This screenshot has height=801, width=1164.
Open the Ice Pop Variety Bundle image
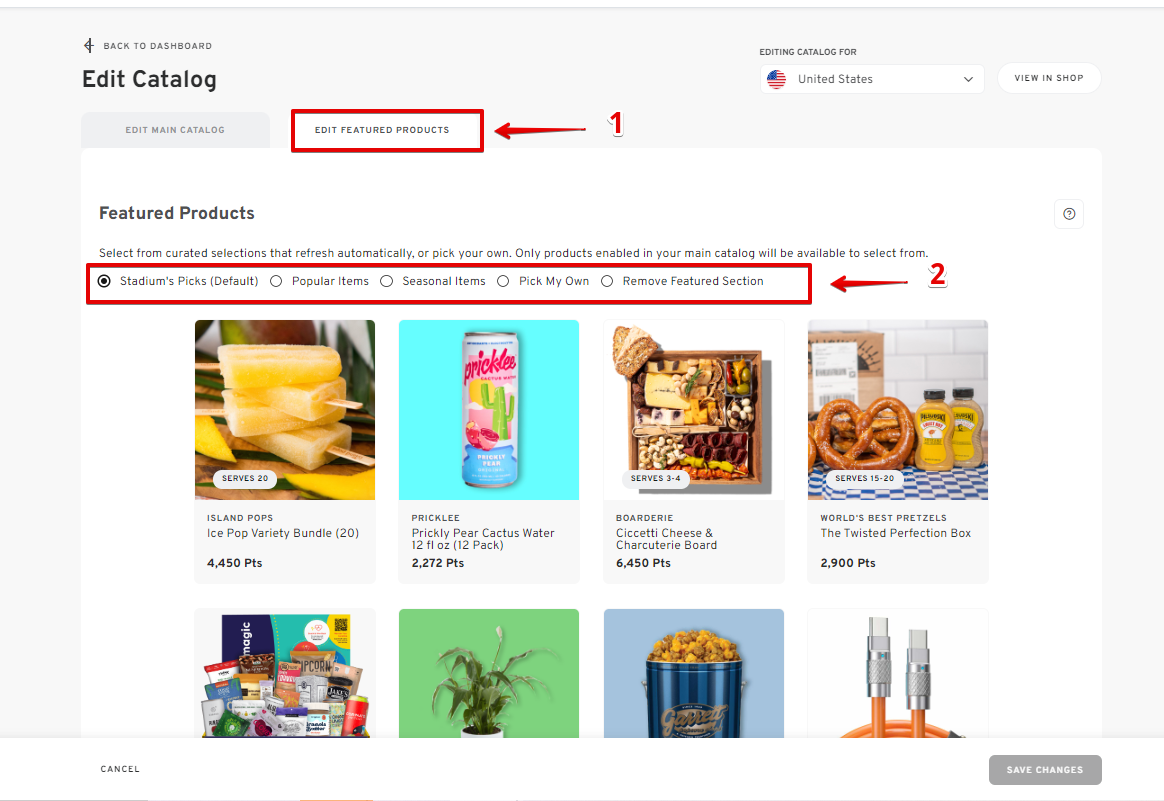click(285, 410)
